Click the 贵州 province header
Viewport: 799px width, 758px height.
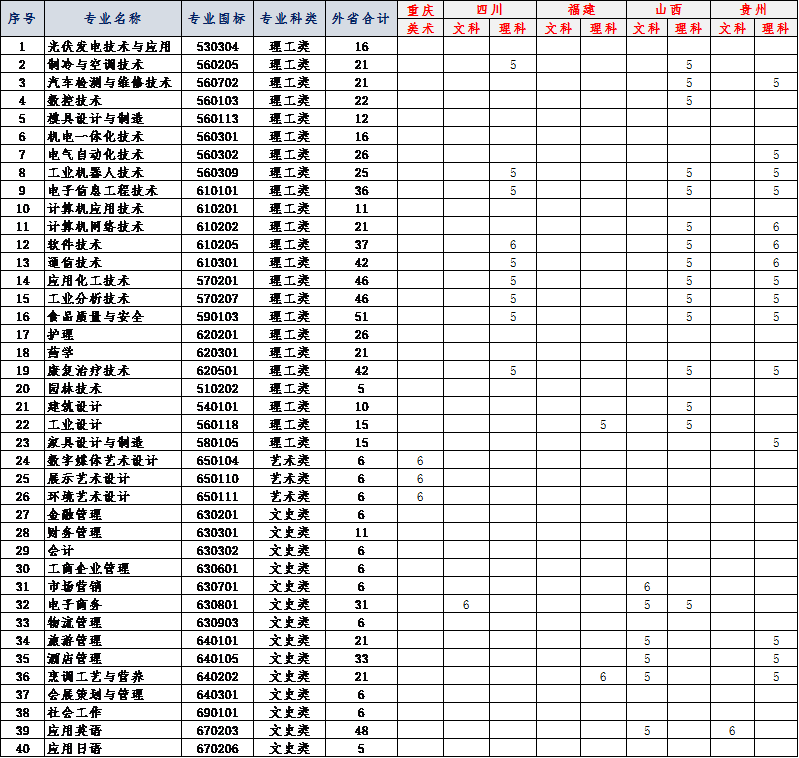[754, 10]
